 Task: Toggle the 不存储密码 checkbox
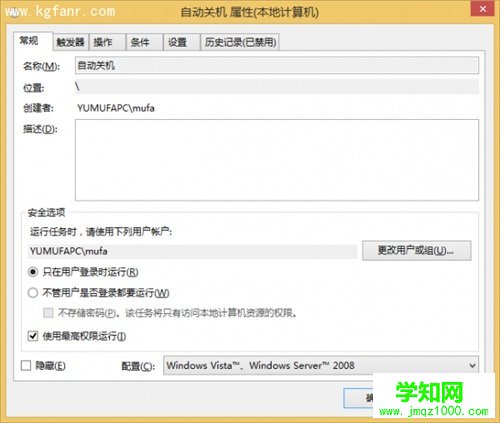click(x=48, y=313)
